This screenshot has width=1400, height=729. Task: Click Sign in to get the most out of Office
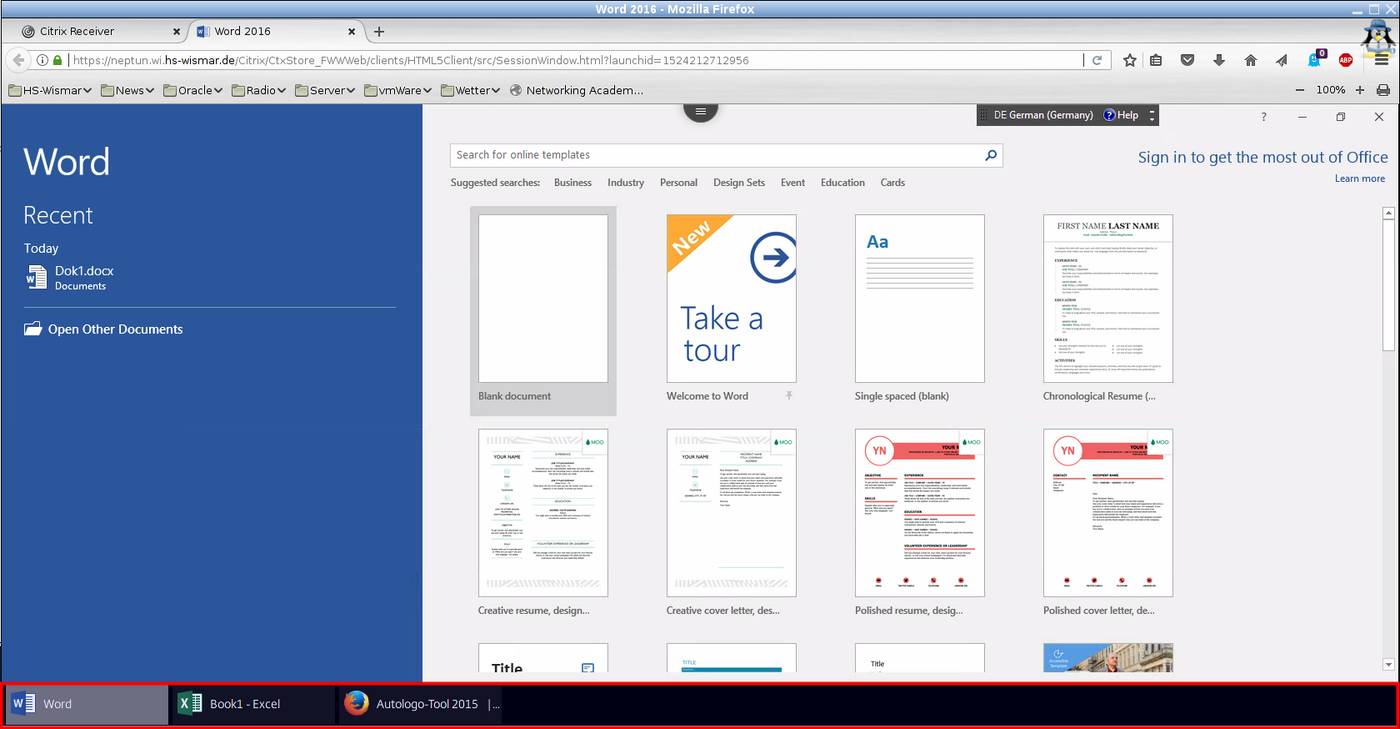tap(1262, 157)
